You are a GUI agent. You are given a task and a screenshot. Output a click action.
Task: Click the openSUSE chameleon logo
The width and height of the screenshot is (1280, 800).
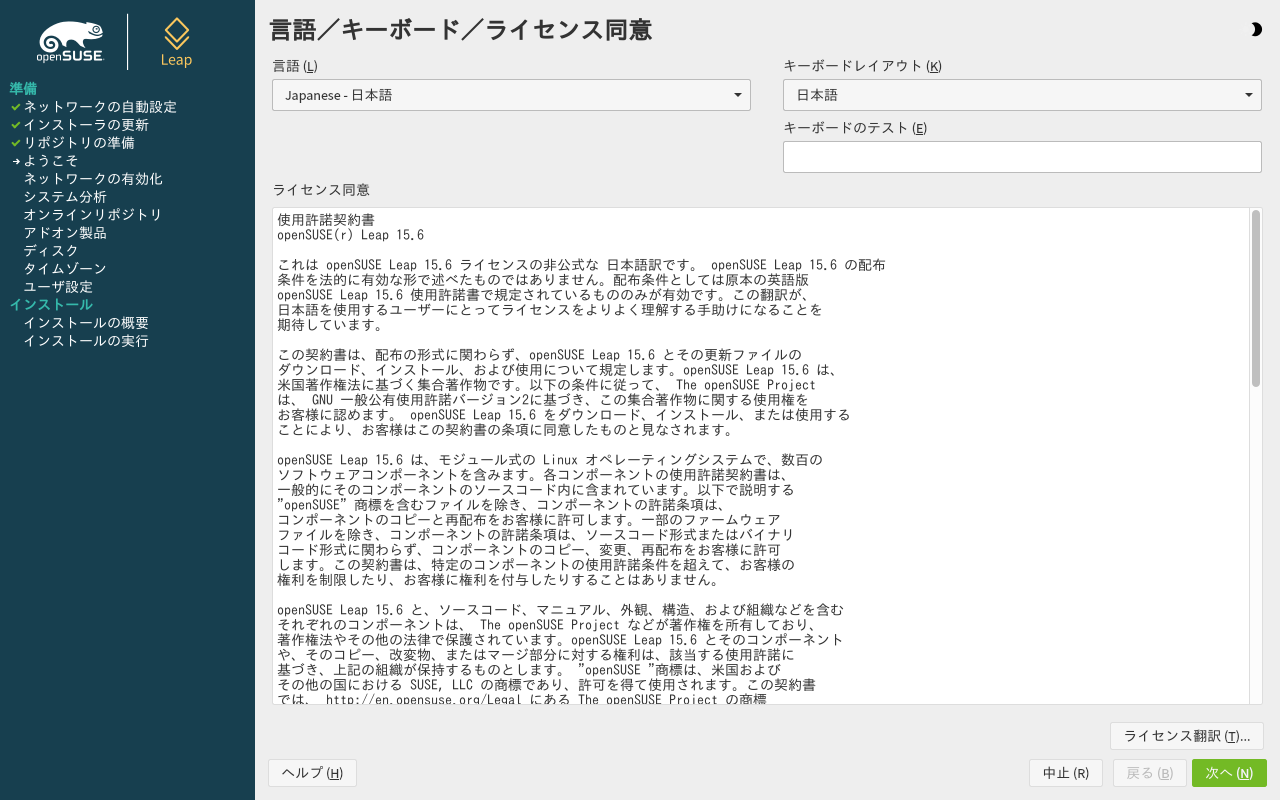(x=71, y=42)
